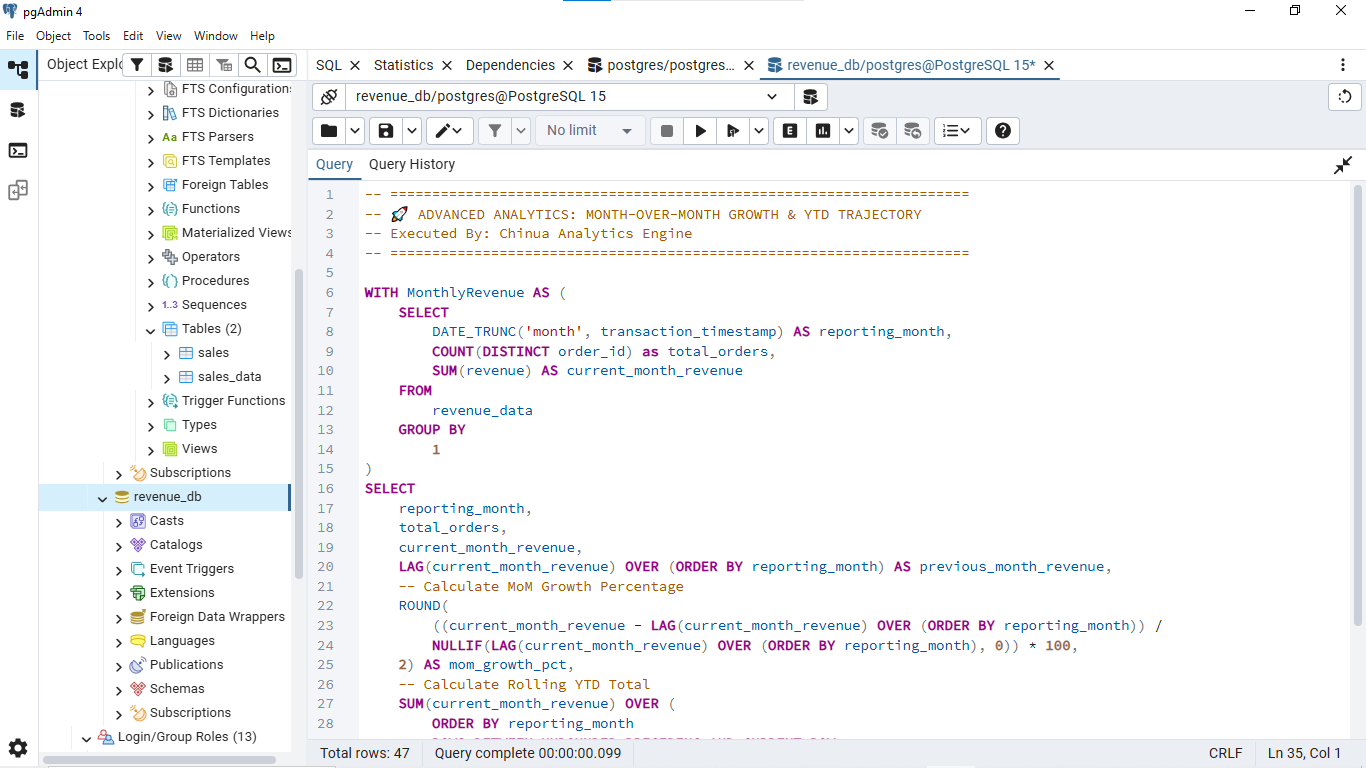The height and width of the screenshot is (768, 1366).
Task: Expand the sales_data table node
Action: pos(167,377)
